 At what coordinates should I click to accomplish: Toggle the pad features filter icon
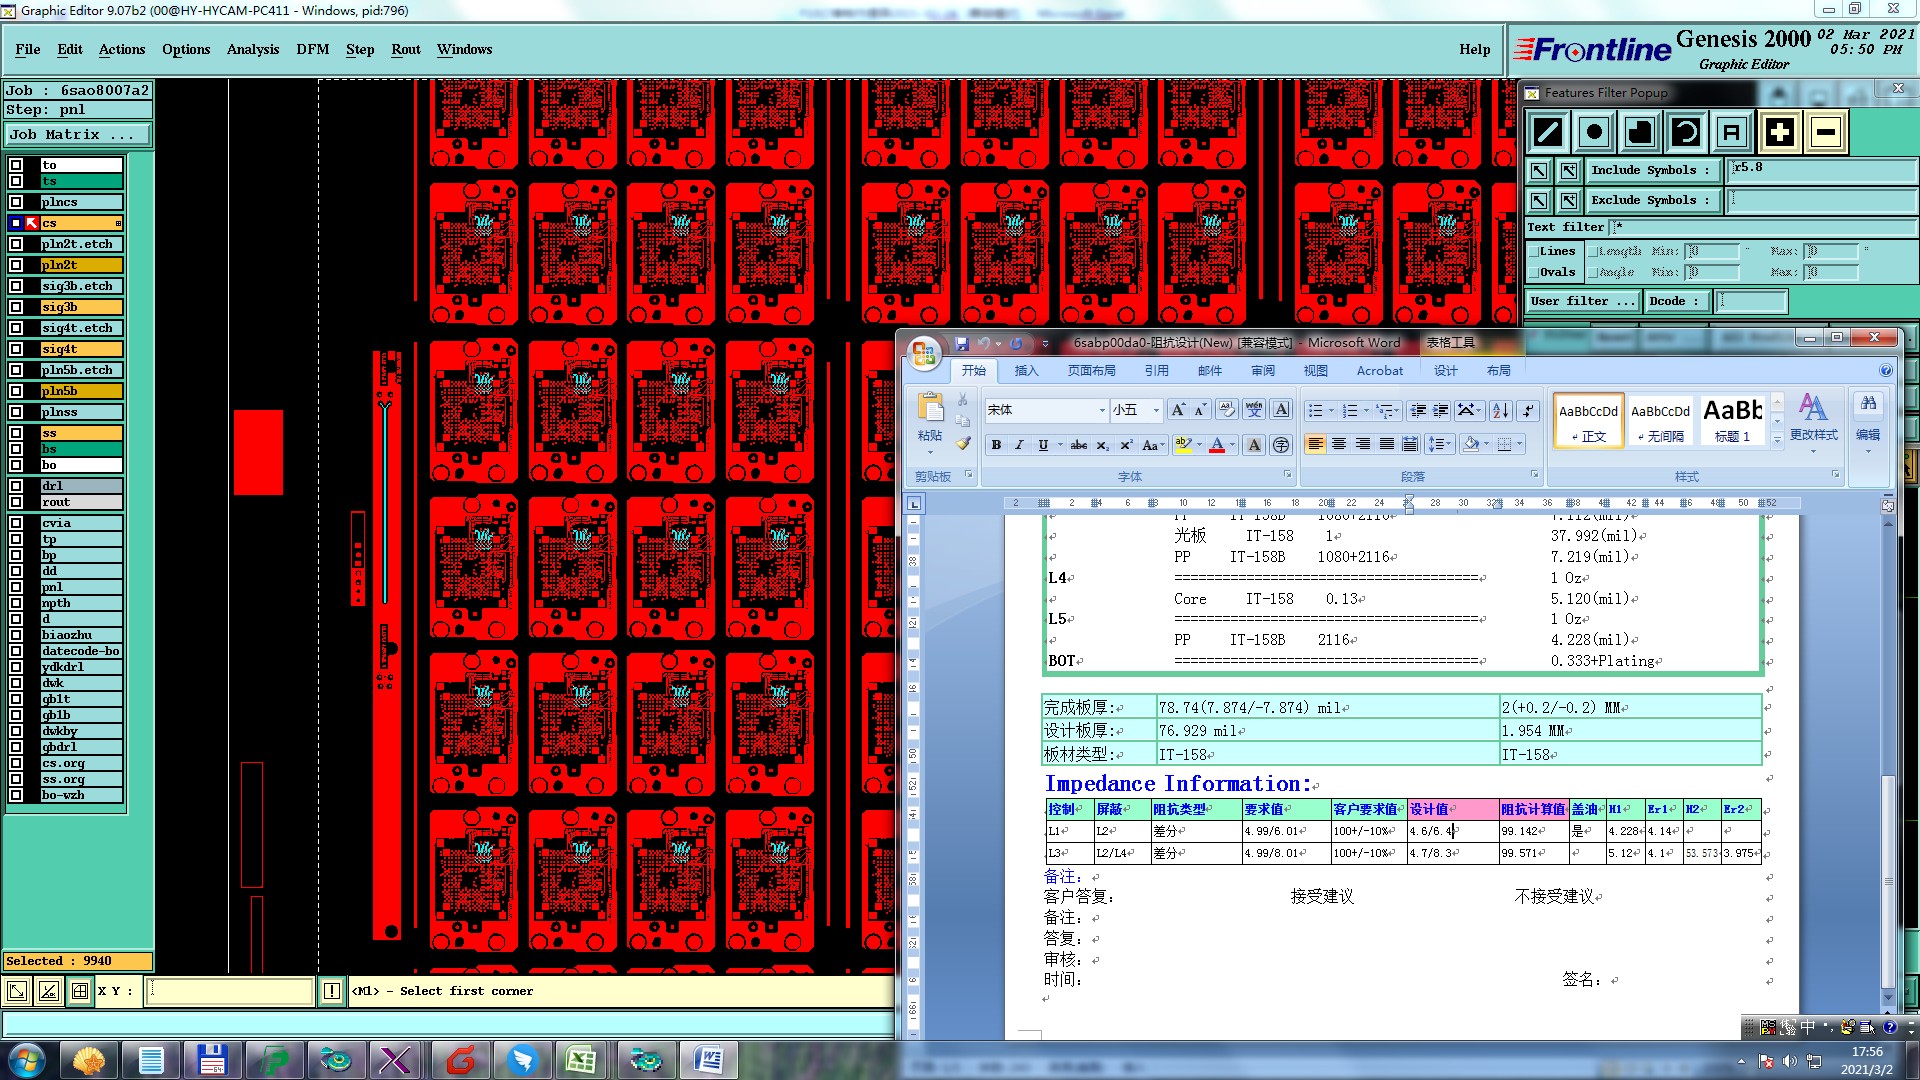(1594, 132)
